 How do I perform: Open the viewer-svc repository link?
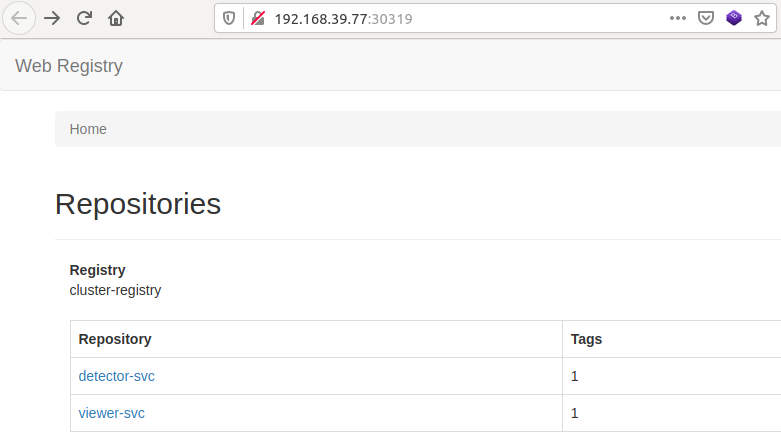[x=112, y=413]
